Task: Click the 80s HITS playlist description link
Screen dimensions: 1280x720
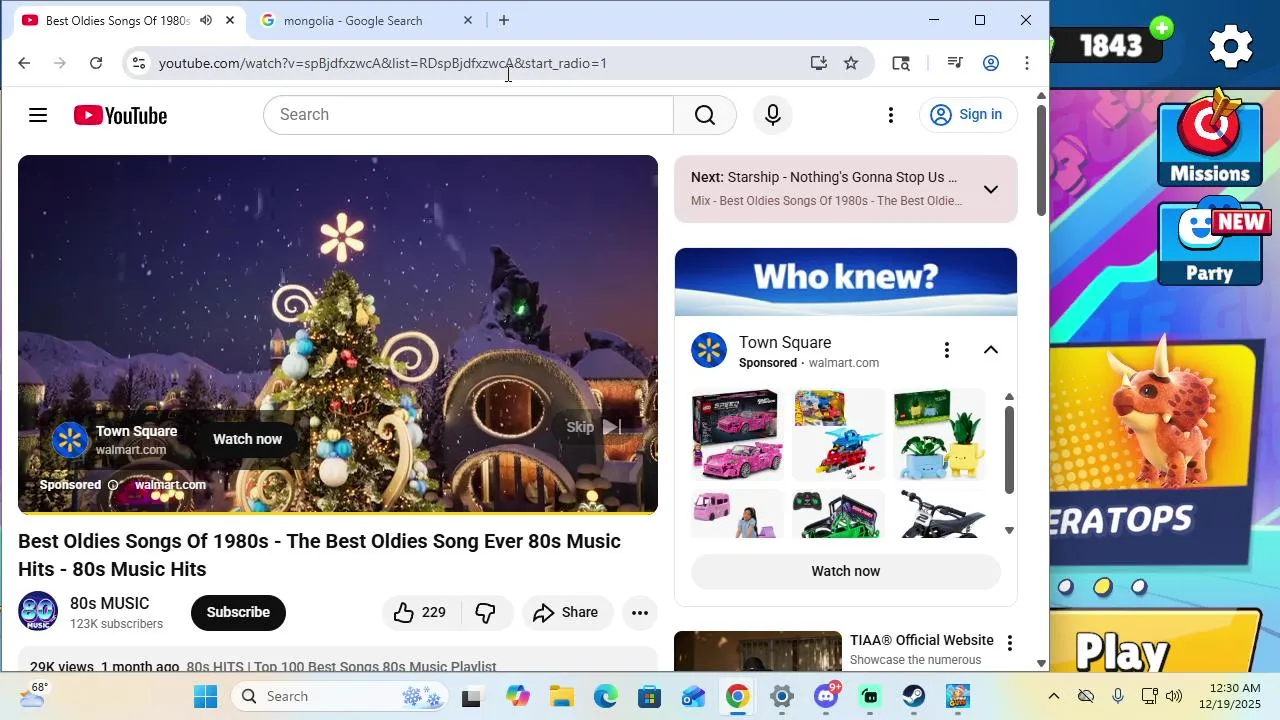Action: click(341, 666)
